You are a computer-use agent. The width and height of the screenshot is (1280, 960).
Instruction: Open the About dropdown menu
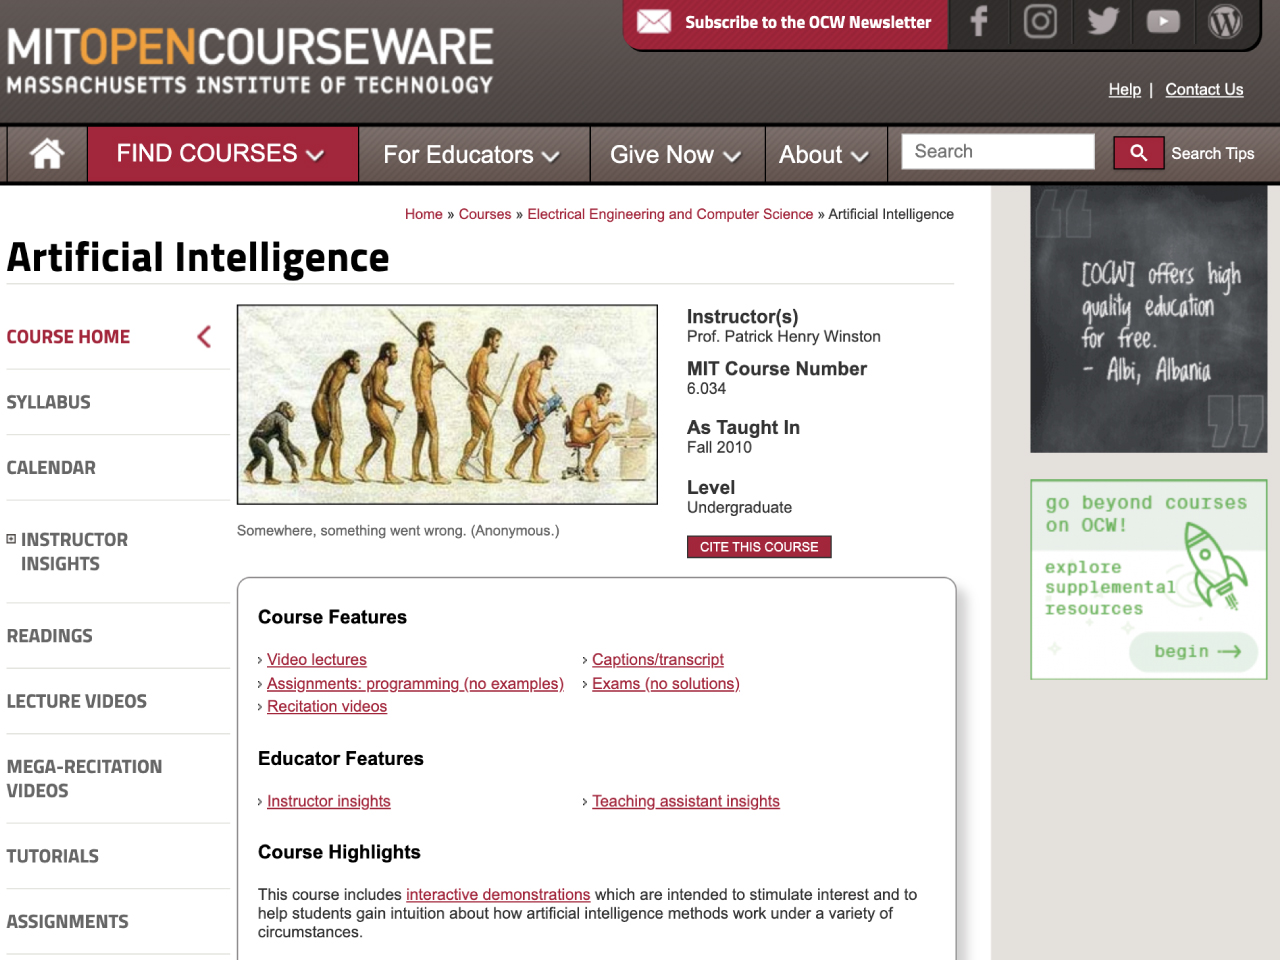825,154
